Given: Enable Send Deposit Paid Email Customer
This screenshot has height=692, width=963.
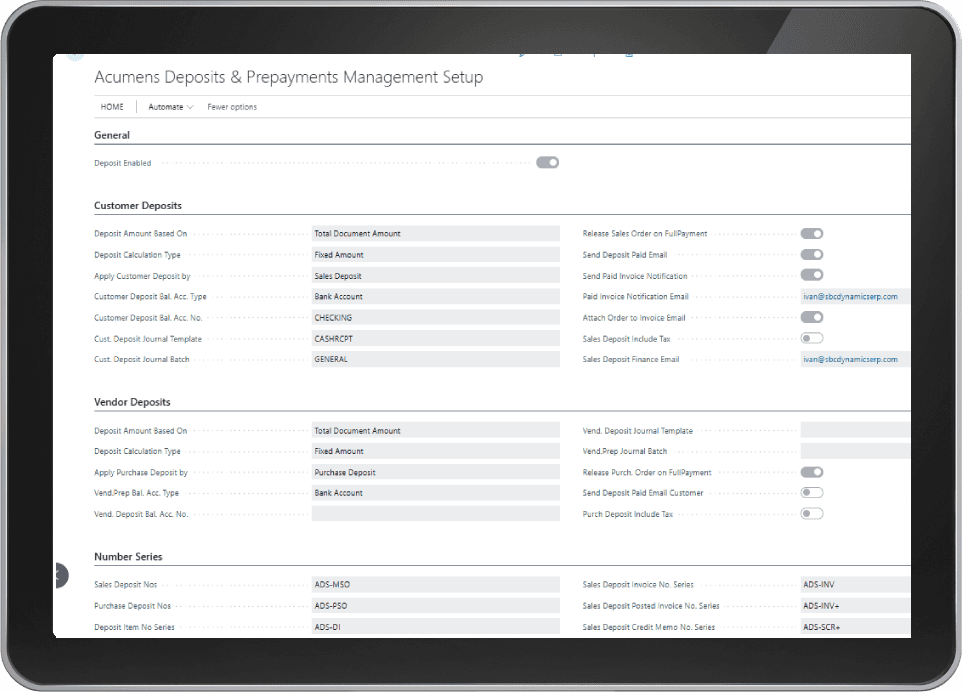Looking at the screenshot, I should pyautogui.click(x=811, y=492).
